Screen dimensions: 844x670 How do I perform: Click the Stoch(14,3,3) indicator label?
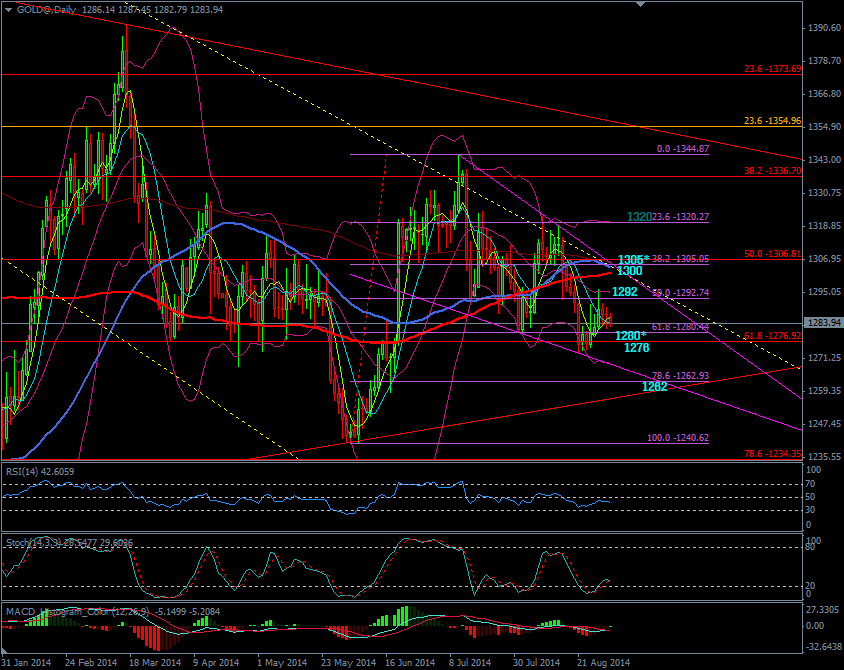tap(69, 543)
